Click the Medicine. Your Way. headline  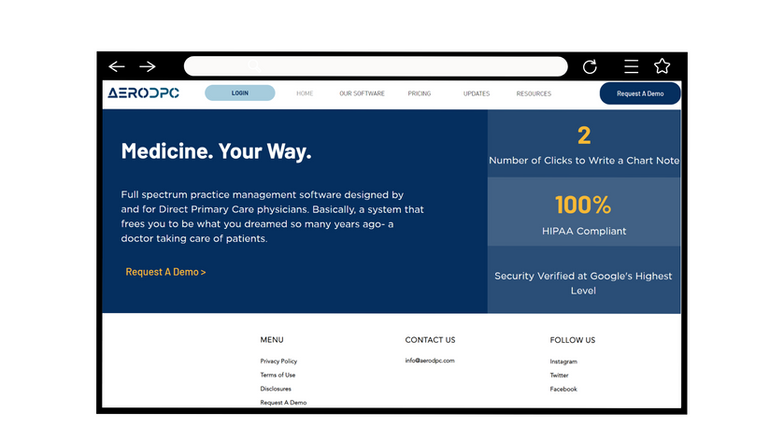point(216,151)
